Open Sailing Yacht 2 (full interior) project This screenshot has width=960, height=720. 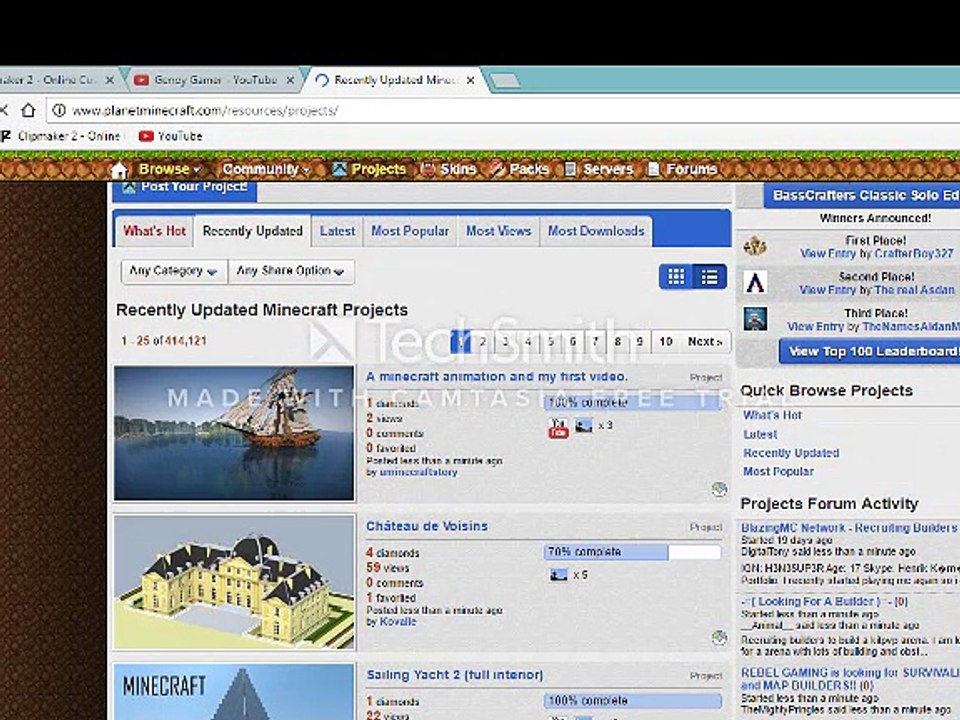click(454, 675)
